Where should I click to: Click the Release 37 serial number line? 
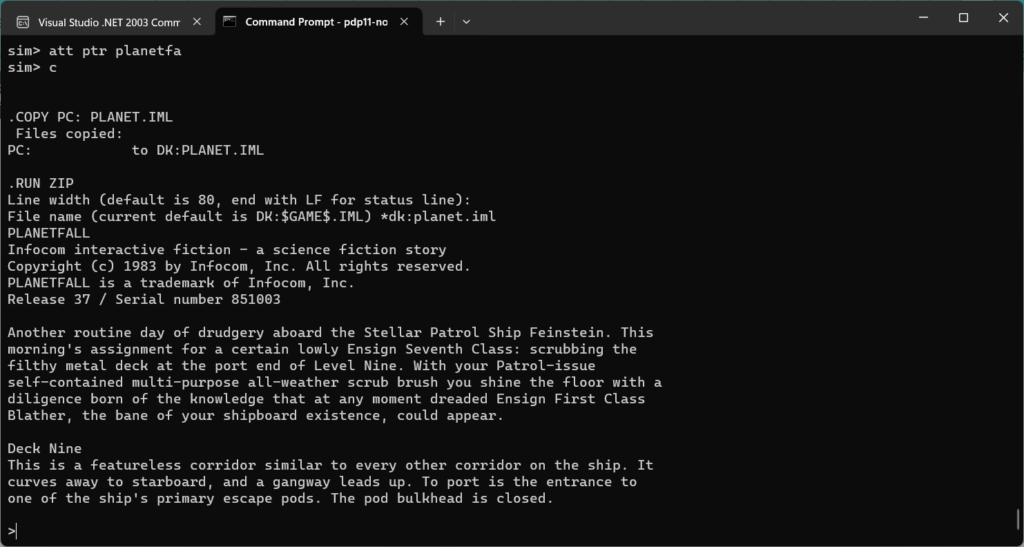[144, 299]
